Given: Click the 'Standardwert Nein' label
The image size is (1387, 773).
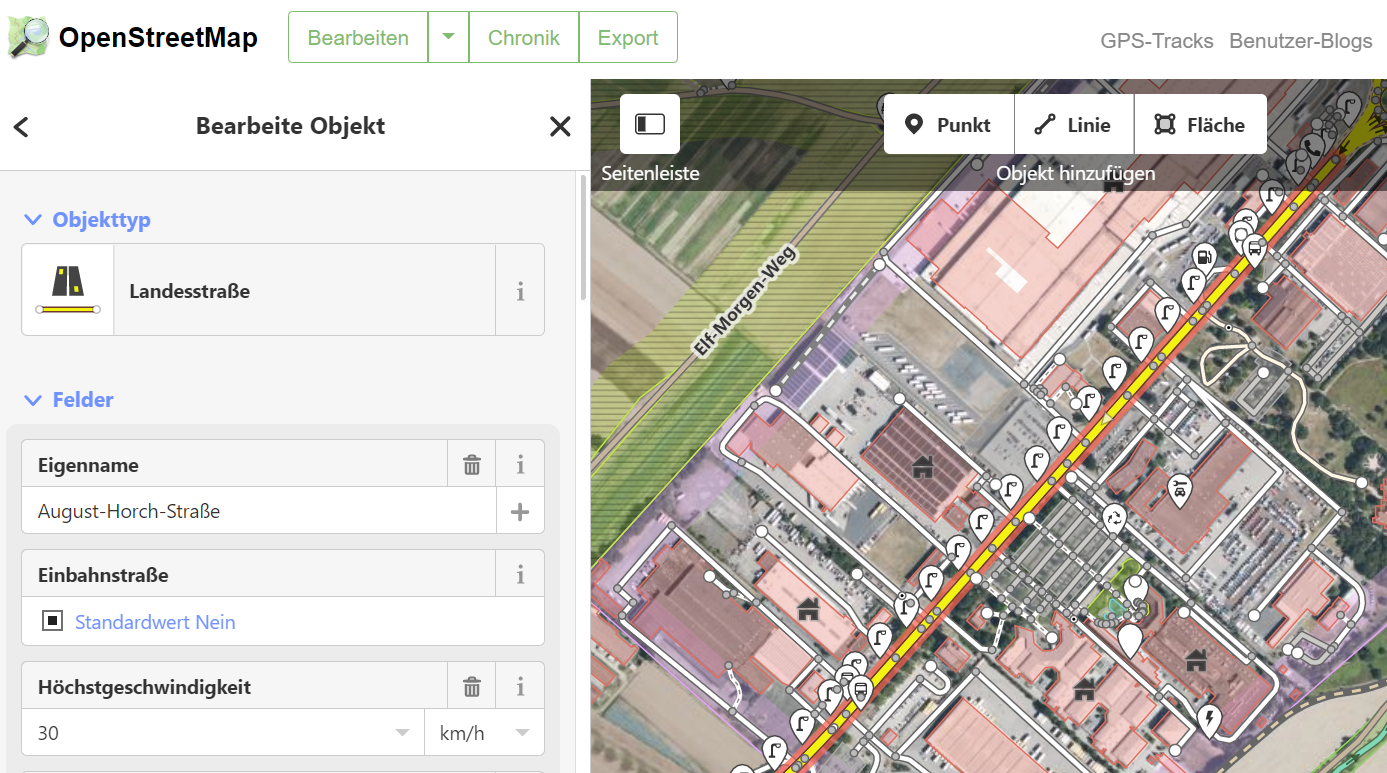Looking at the screenshot, I should [155, 622].
